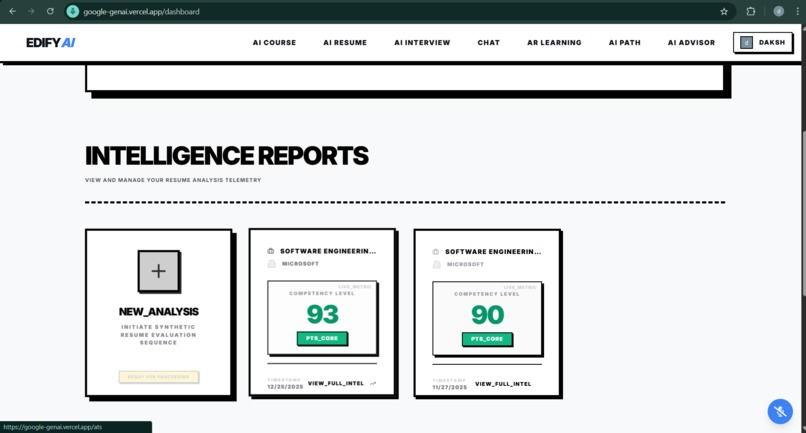The width and height of the screenshot is (806, 433).
Task: Click the building icon beside Microsoft on the 93 card
Action: tap(271, 263)
